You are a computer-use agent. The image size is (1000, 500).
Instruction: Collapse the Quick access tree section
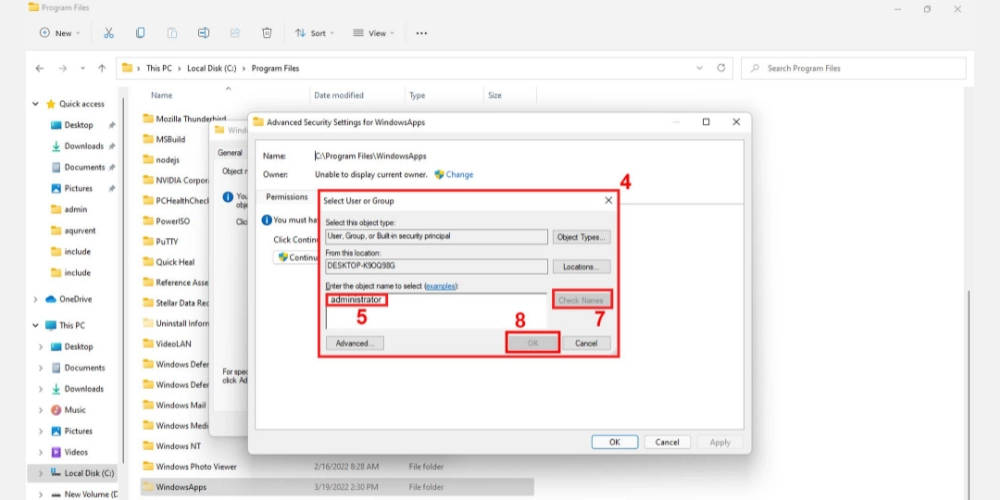pos(37,104)
